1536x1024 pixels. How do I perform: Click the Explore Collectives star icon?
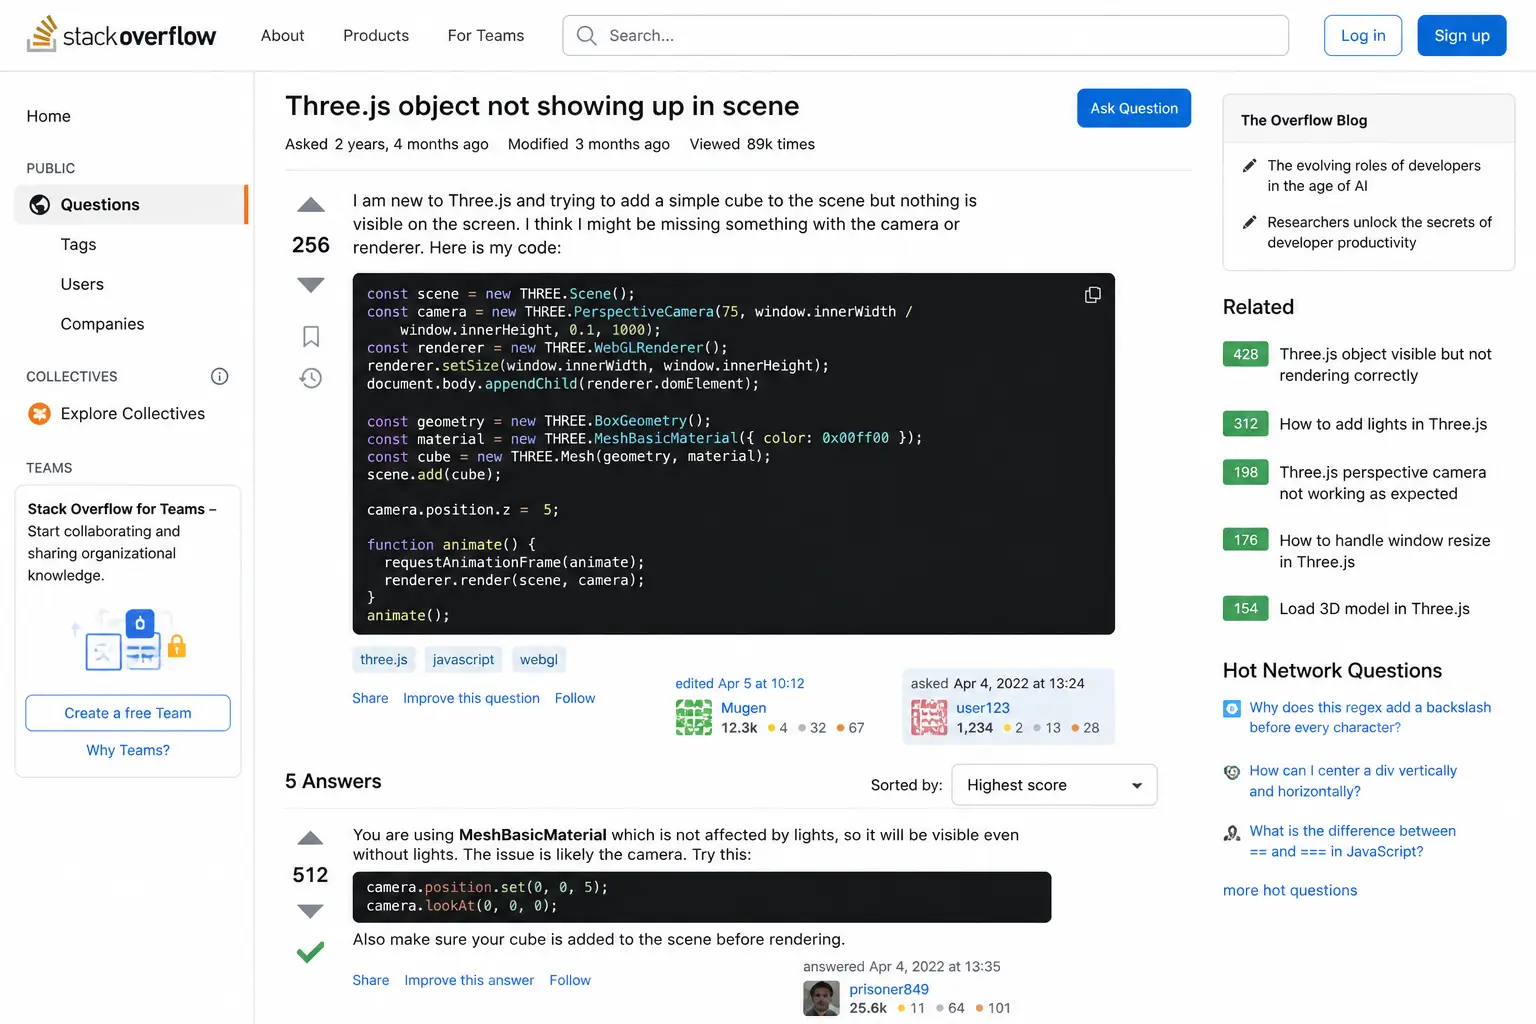pyautogui.click(x=39, y=414)
